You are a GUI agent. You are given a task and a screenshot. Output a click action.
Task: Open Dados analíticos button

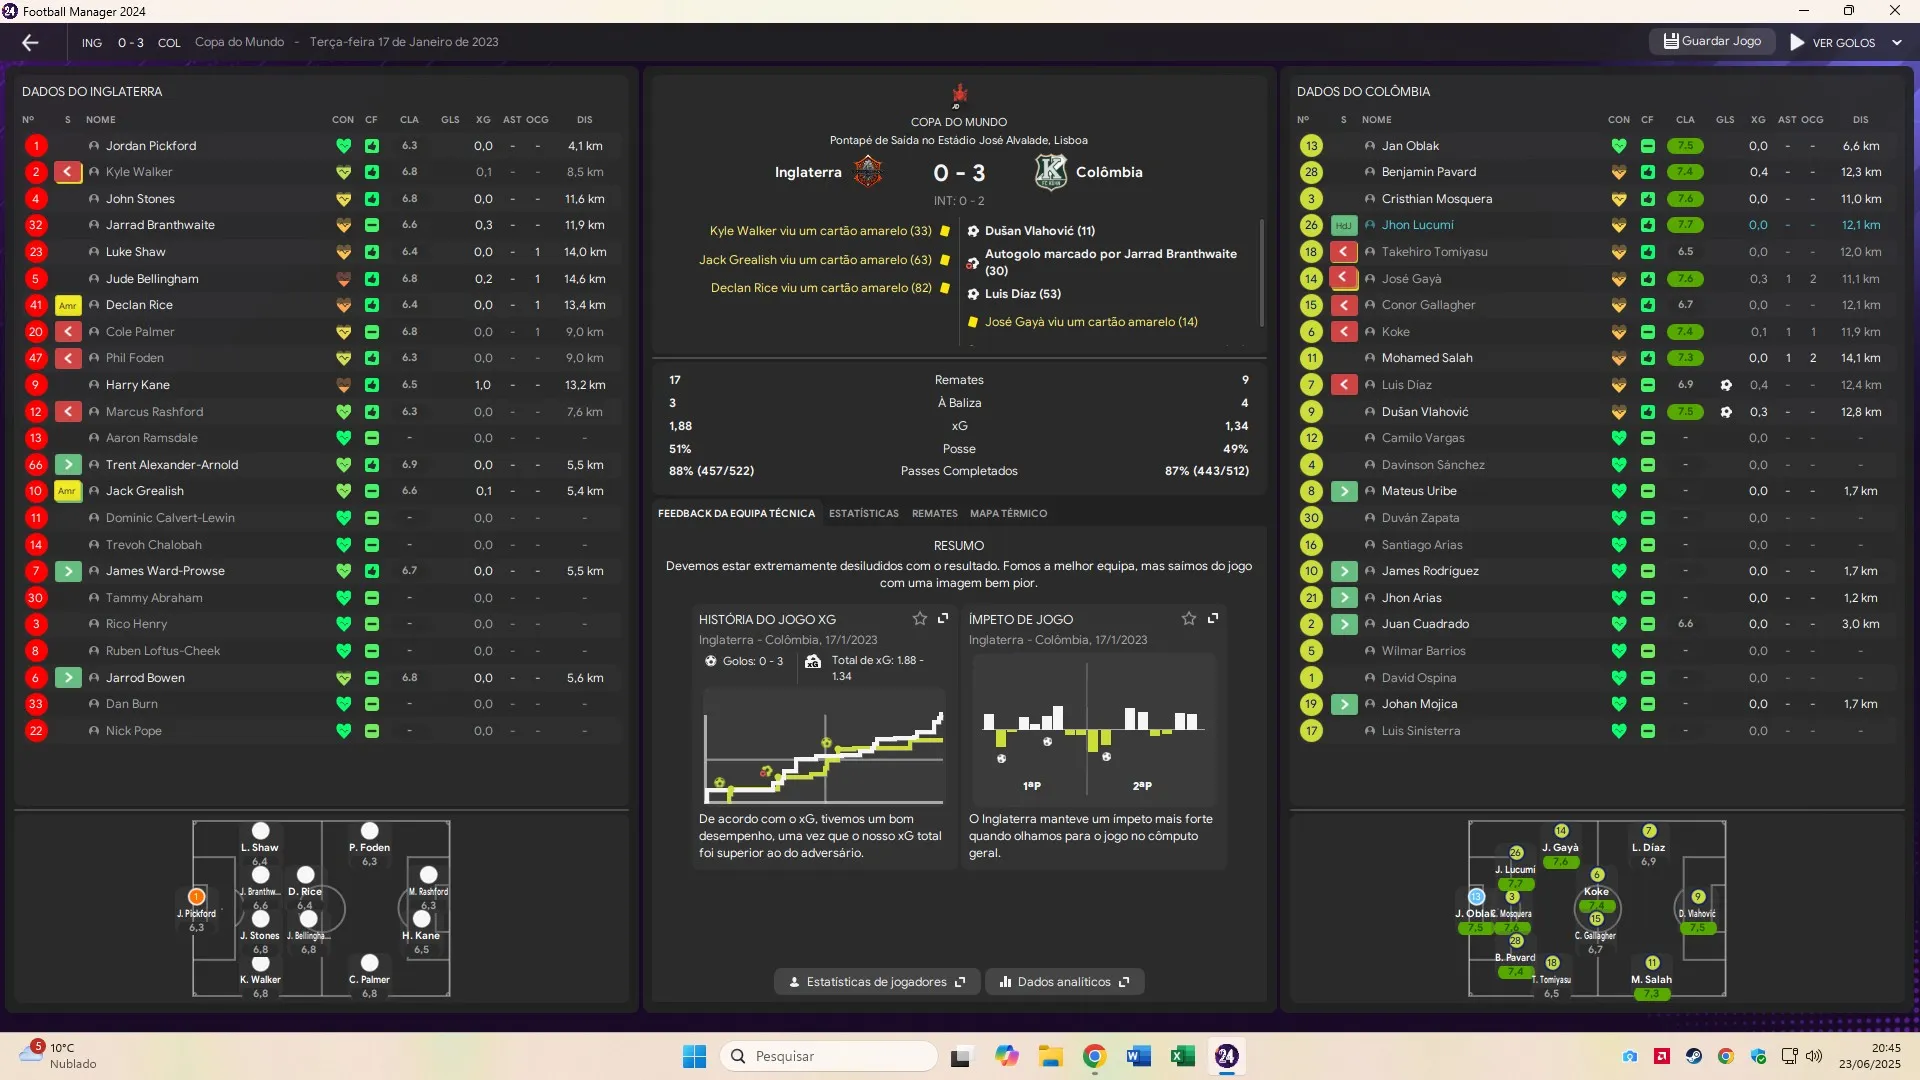[x=1064, y=982]
